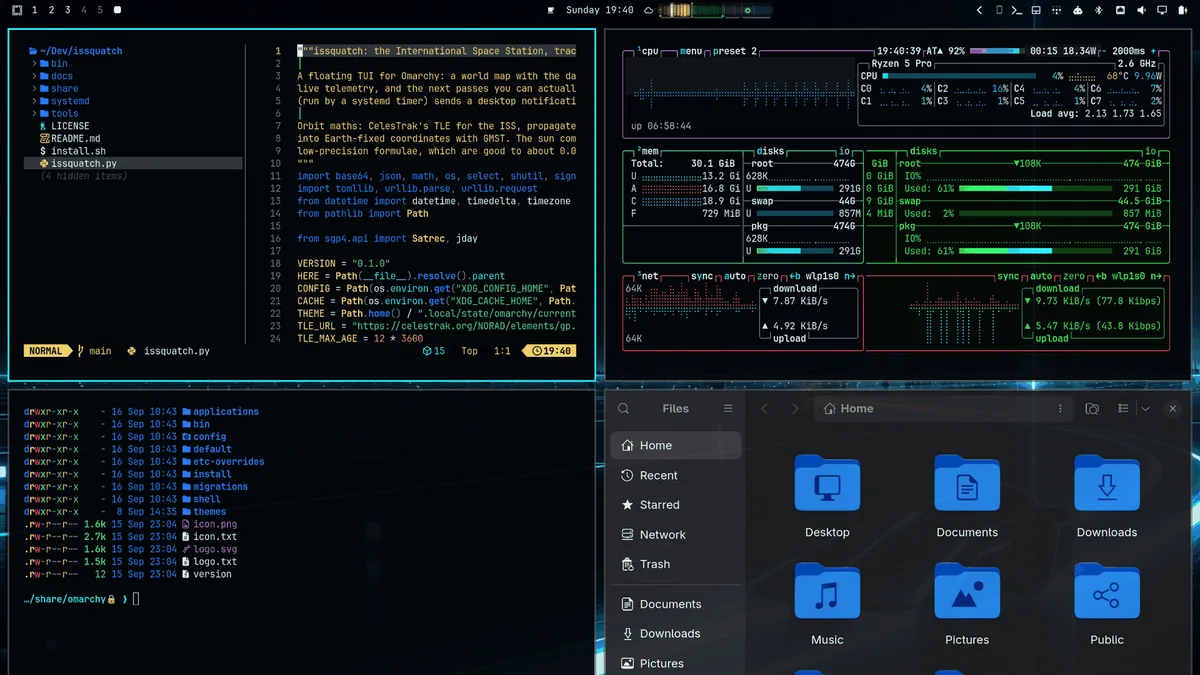Open the terminal prompt icon in the top bar

(1017, 10)
